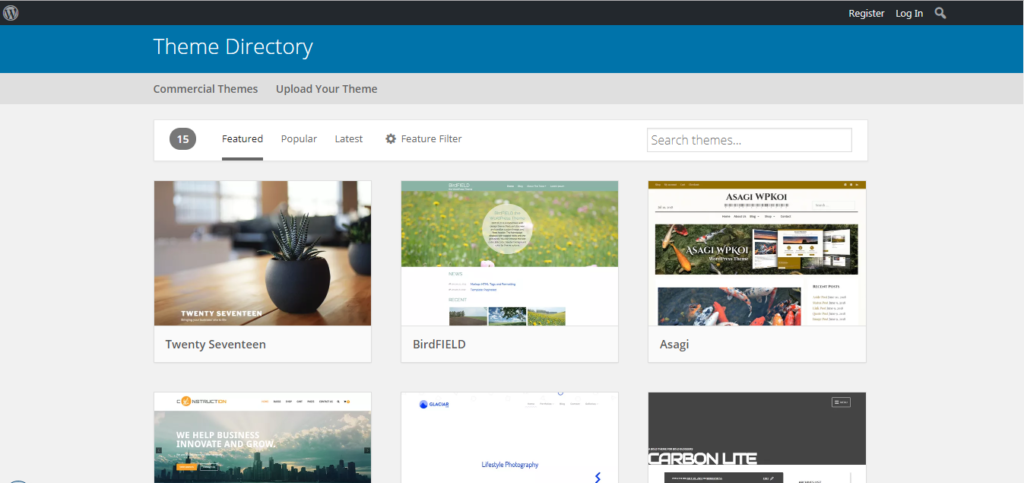The image size is (1024, 483).
Task: Expand the Feature Filter options
Action: [x=431, y=139]
